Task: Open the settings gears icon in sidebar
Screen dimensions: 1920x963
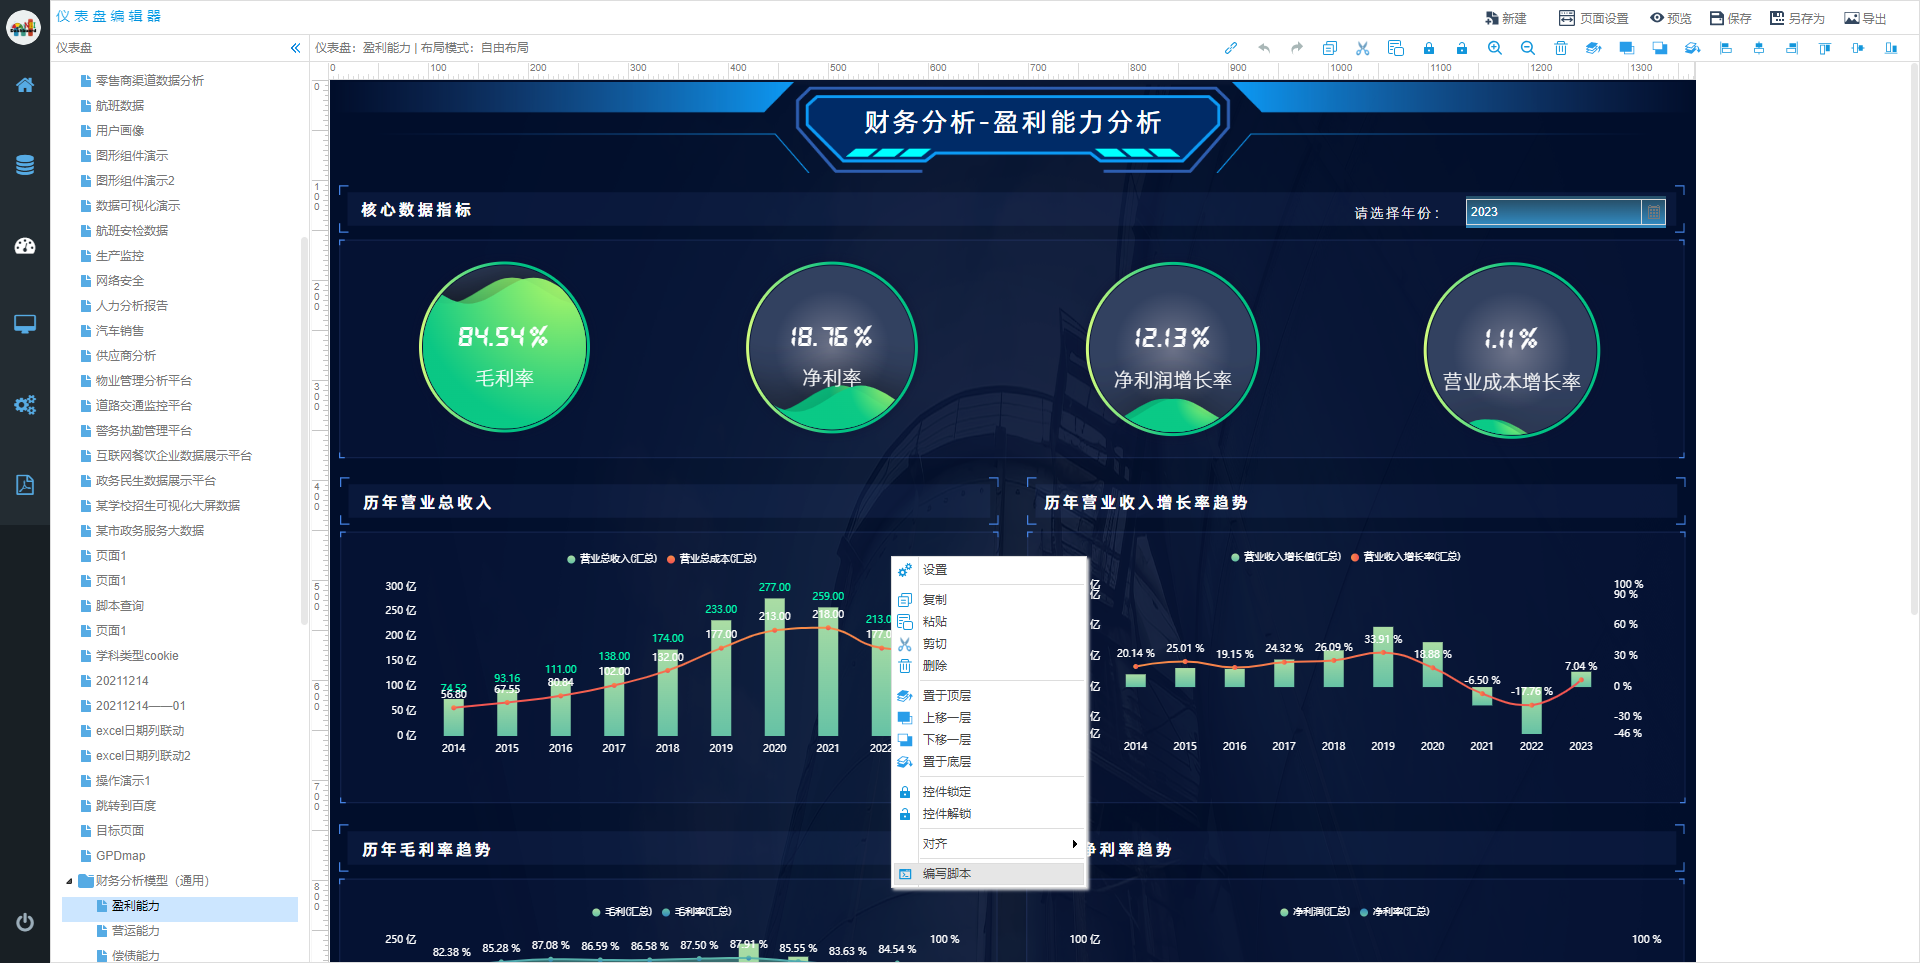Action: (25, 405)
